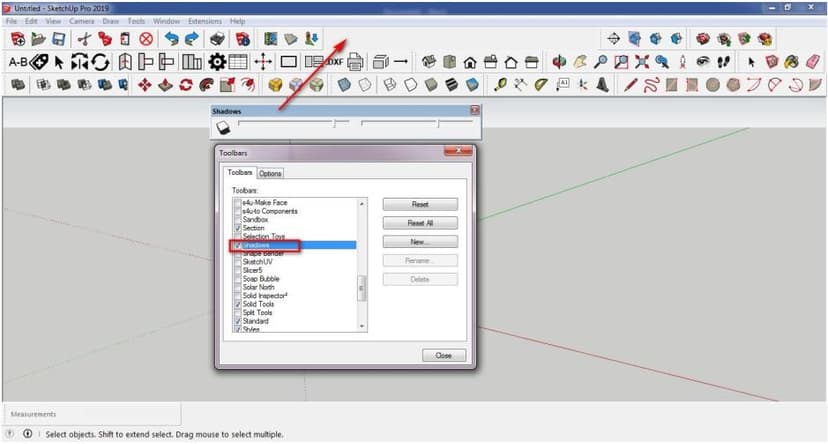
Task: Enable the SketchUV toolbar checkbox
Action: coord(238,262)
